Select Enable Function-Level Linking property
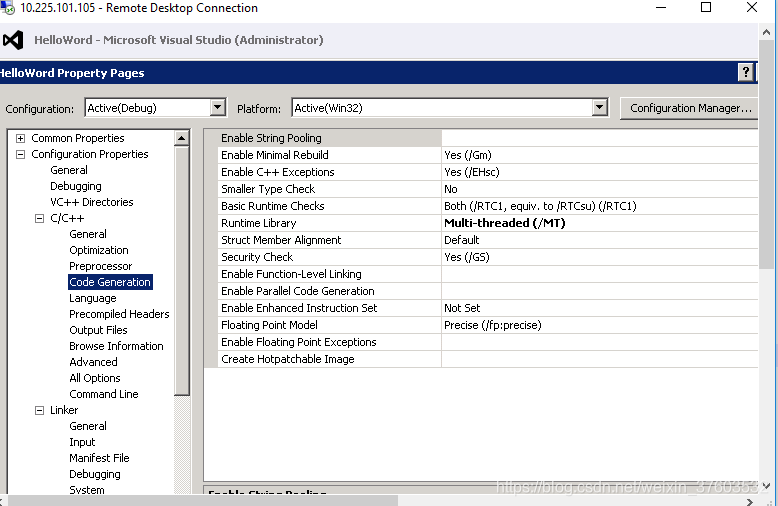Image resolution: width=778 pixels, height=506 pixels. pos(329,274)
